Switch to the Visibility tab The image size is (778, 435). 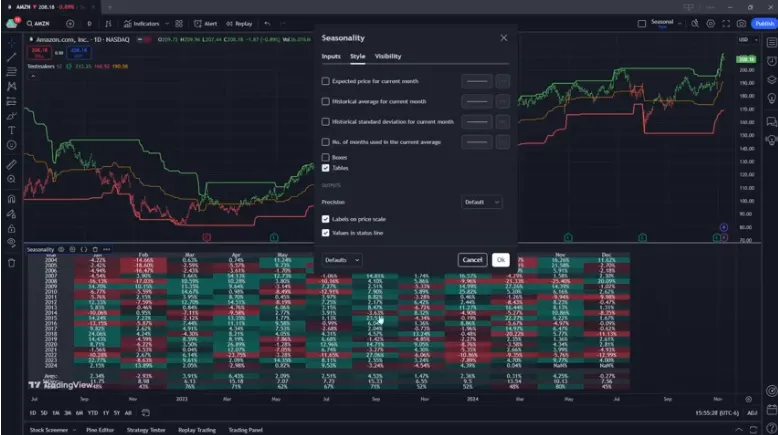(388, 56)
